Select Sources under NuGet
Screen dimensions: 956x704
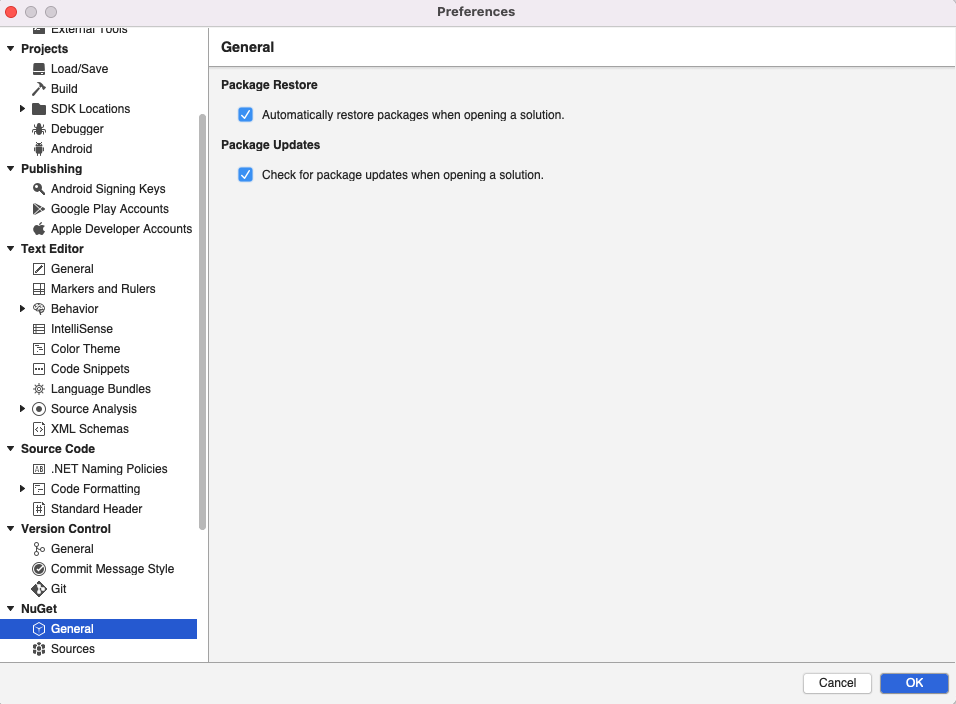pos(73,648)
